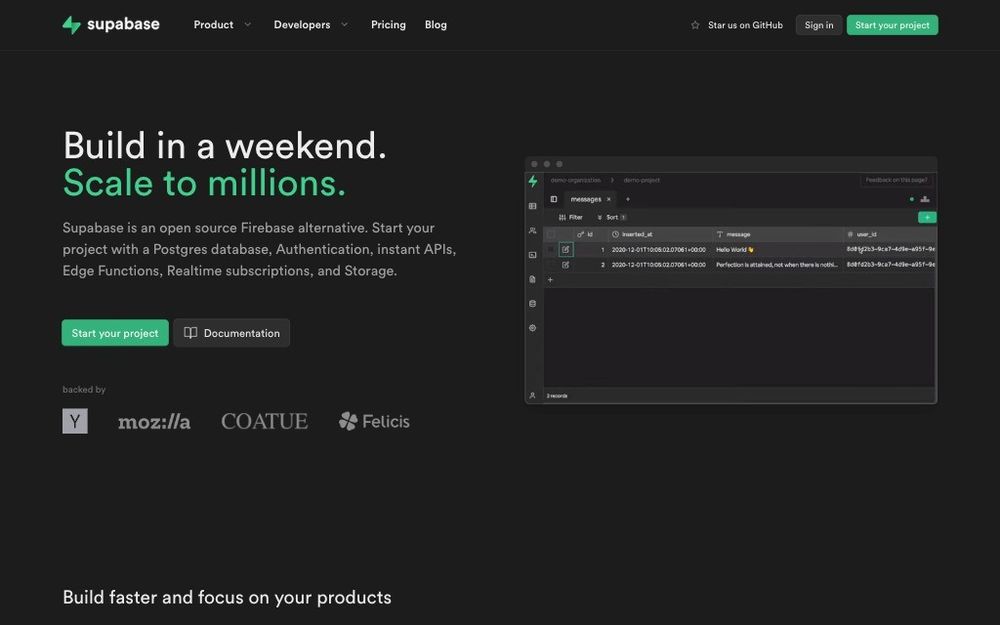Go to the Blog page
The image size is (1000, 625).
tap(436, 25)
